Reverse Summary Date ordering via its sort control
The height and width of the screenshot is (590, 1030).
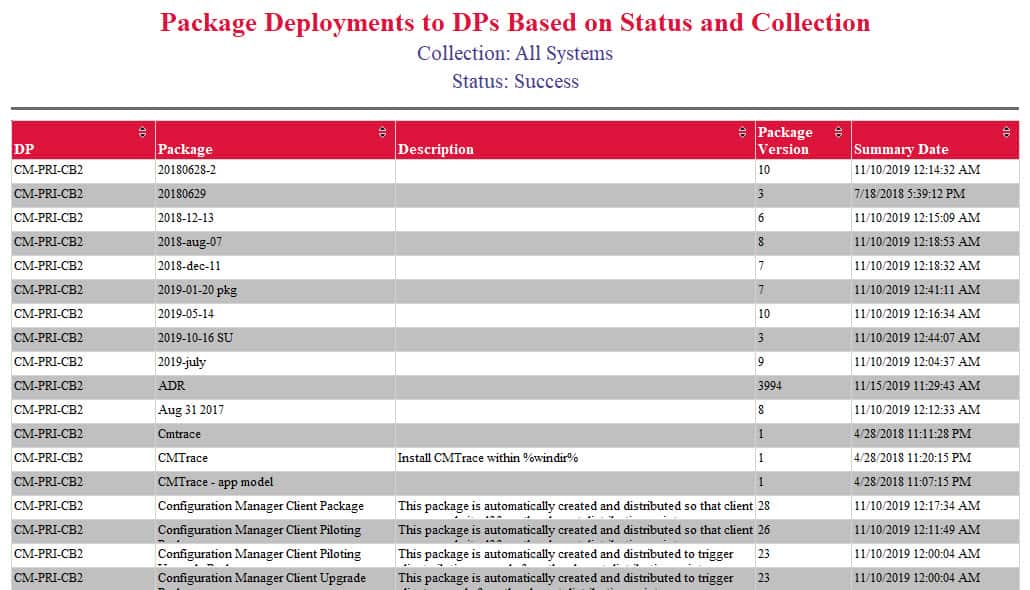[x=1007, y=131]
